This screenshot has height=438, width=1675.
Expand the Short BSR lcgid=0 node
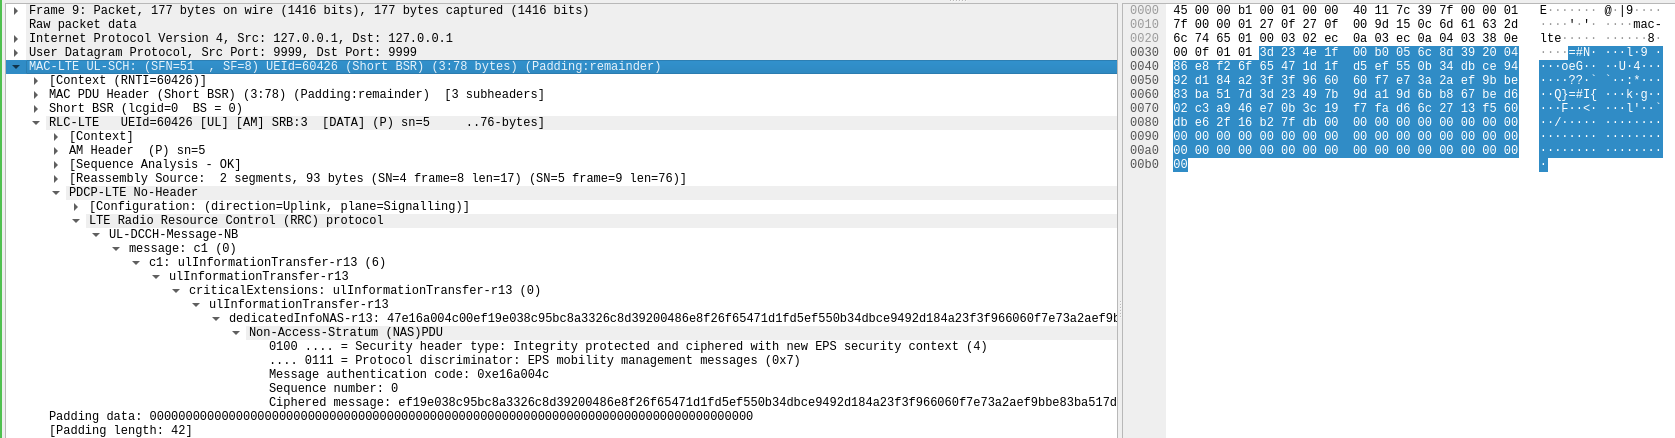point(36,108)
